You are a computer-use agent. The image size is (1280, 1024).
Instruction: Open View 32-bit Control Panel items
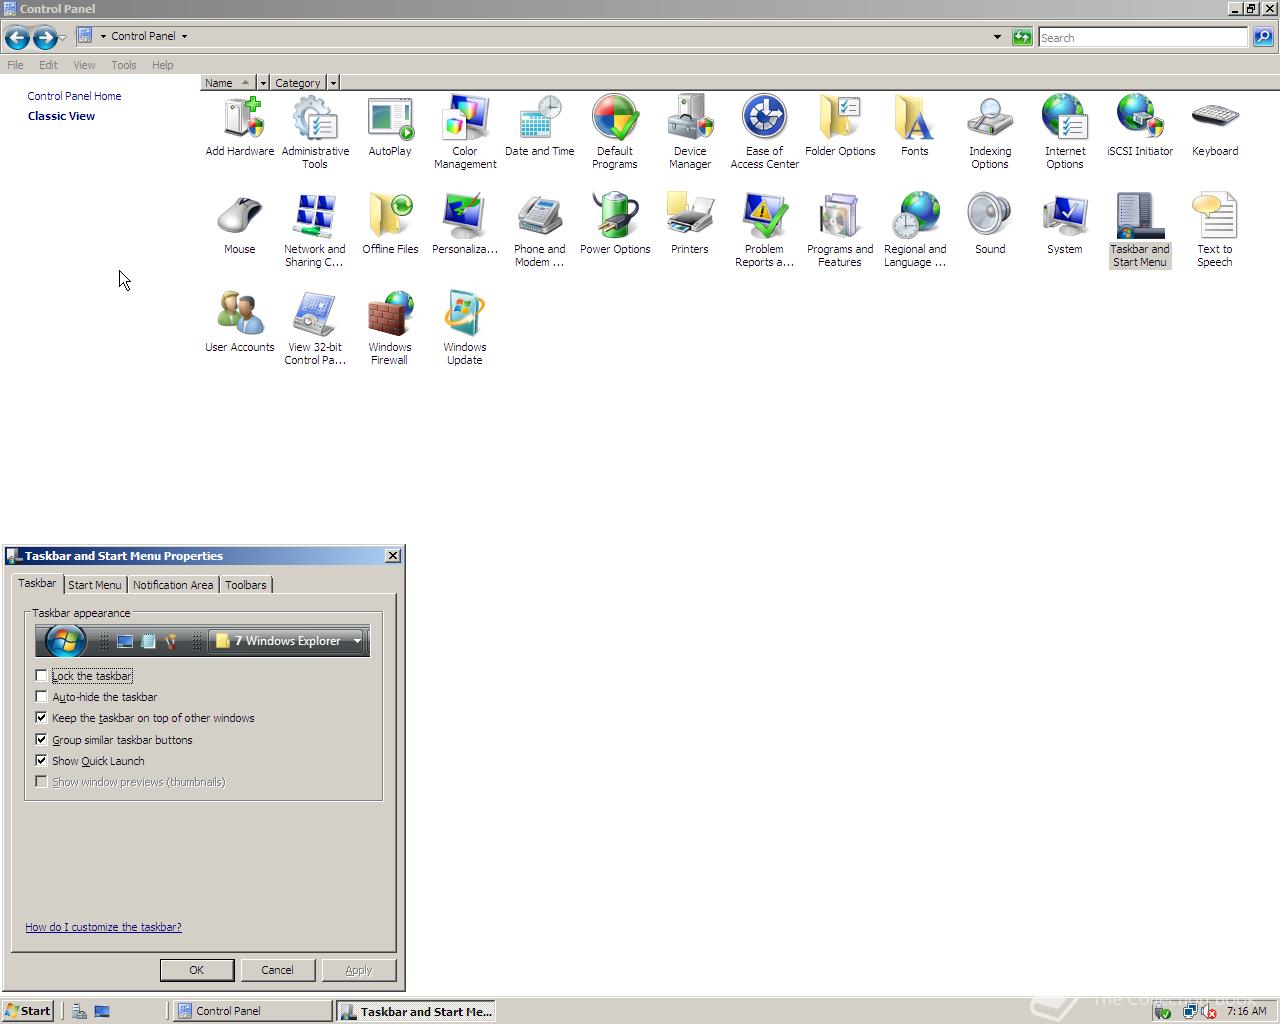[x=315, y=328]
